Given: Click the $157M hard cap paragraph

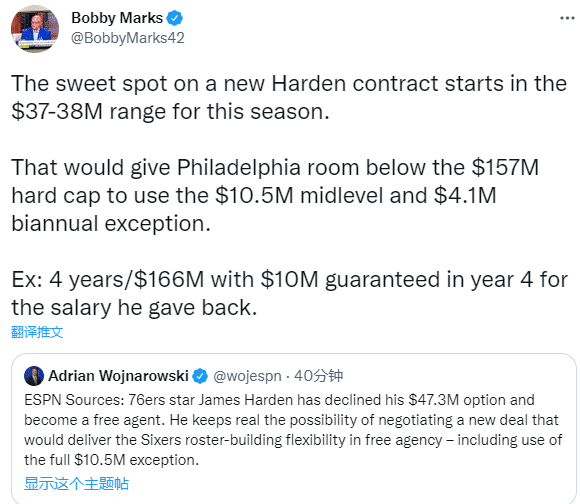Looking at the screenshot, I should point(275,195).
